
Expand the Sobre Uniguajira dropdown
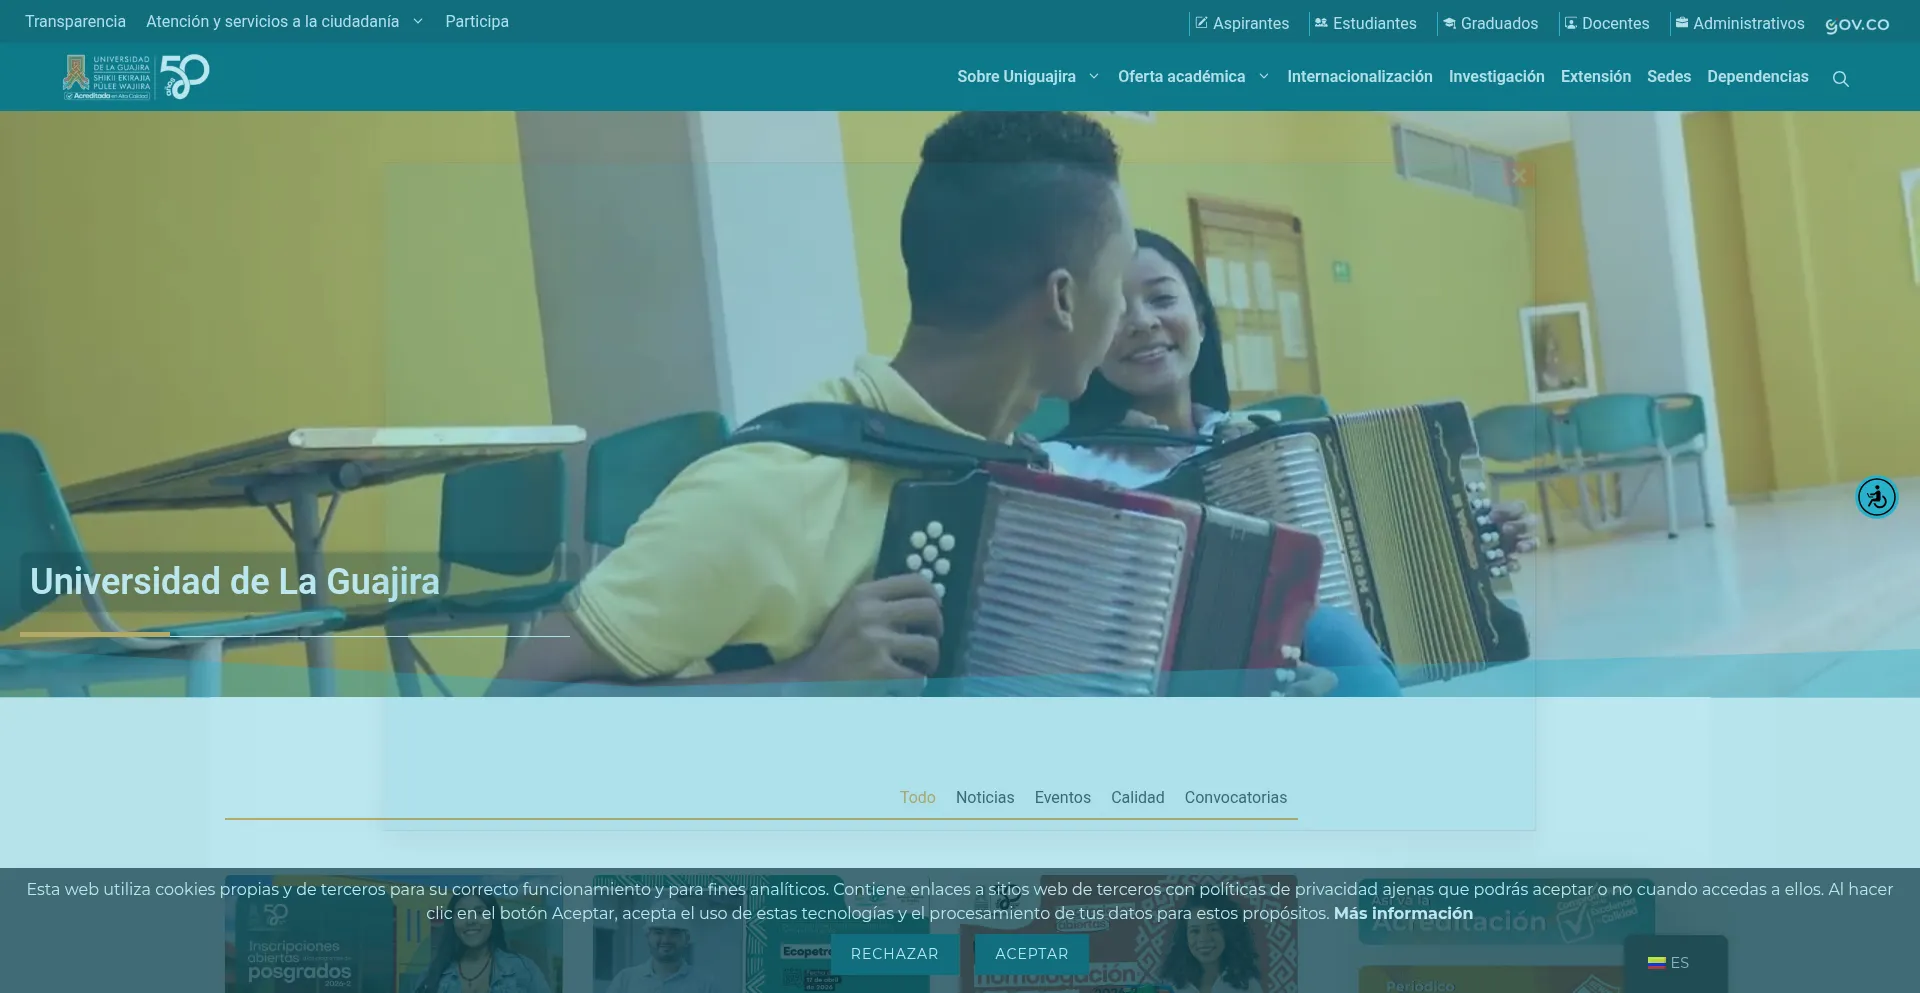(x=1028, y=76)
